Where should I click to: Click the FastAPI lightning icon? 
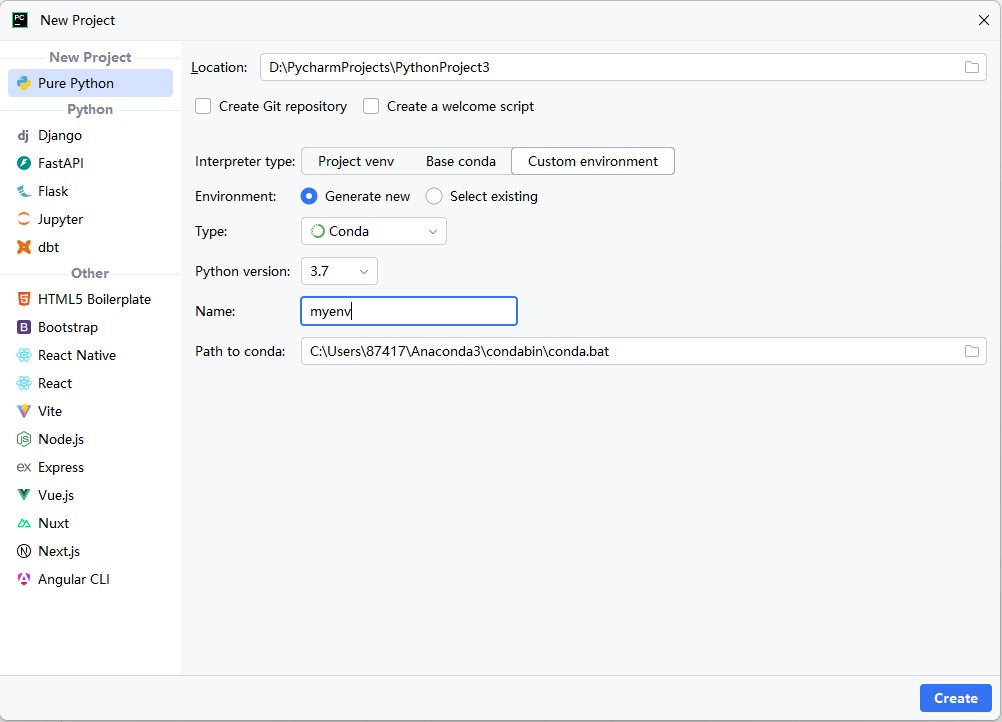24,163
